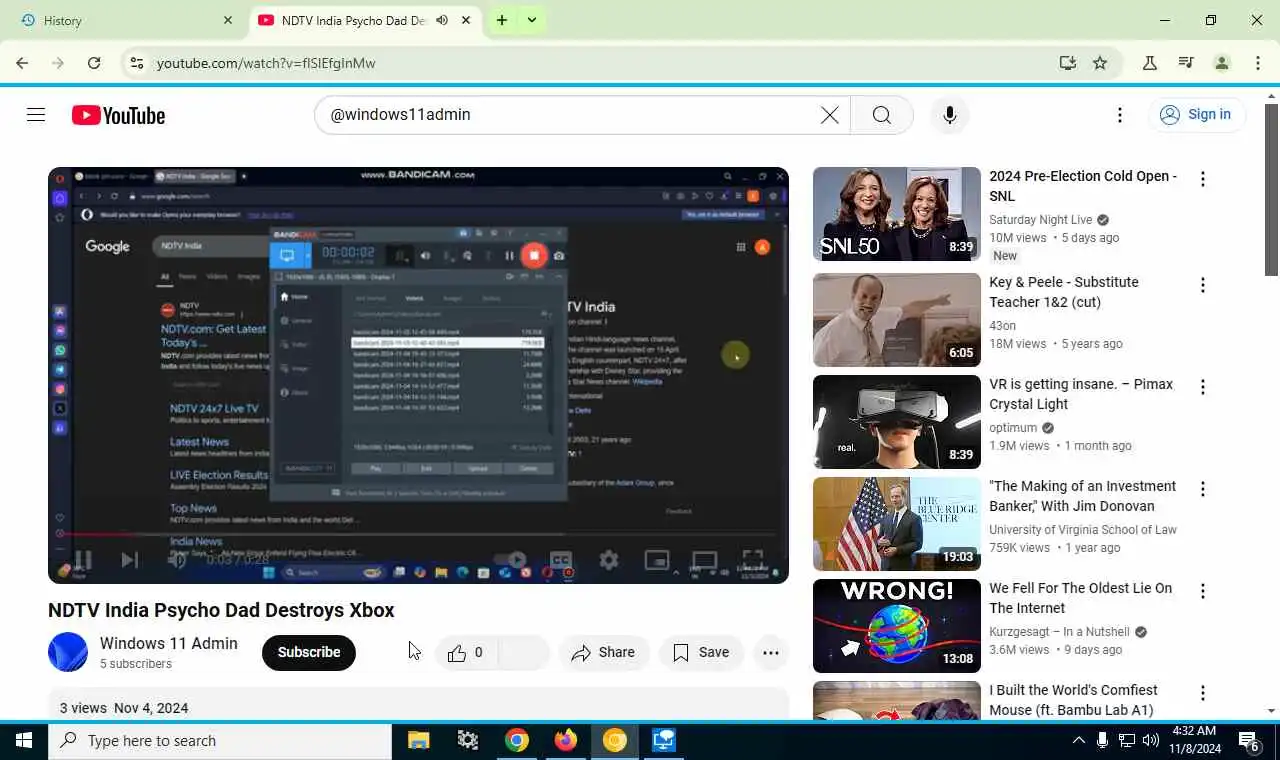The height and width of the screenshot is (760, 1280).
Task: Pause the video in player
Action: click(x=83, y=560)
